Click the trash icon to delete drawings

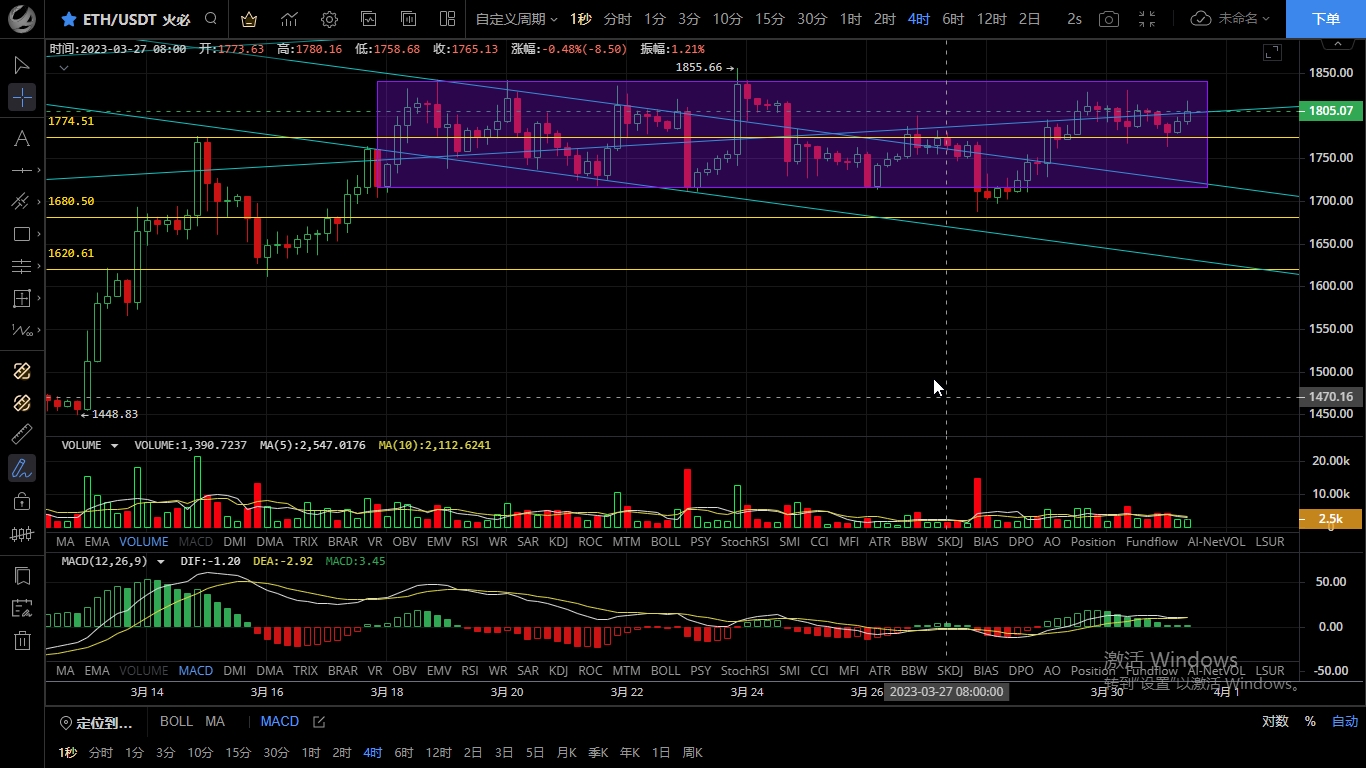(22, 641)
